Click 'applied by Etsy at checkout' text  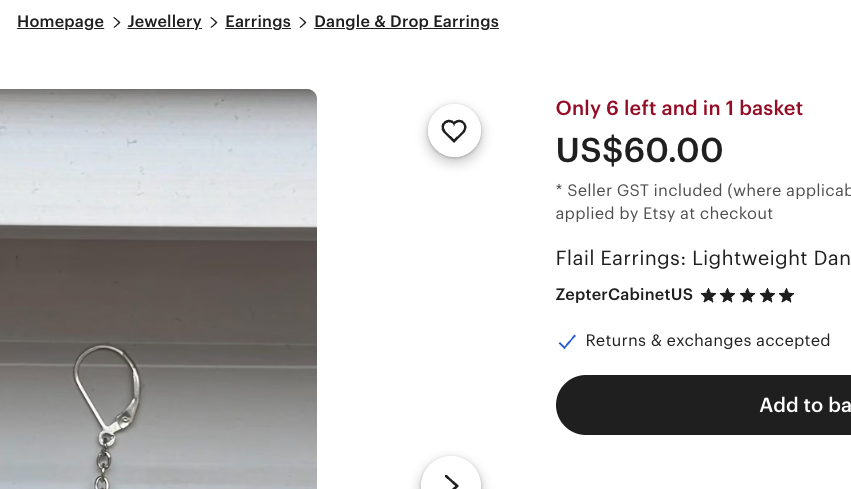(664, 213)
